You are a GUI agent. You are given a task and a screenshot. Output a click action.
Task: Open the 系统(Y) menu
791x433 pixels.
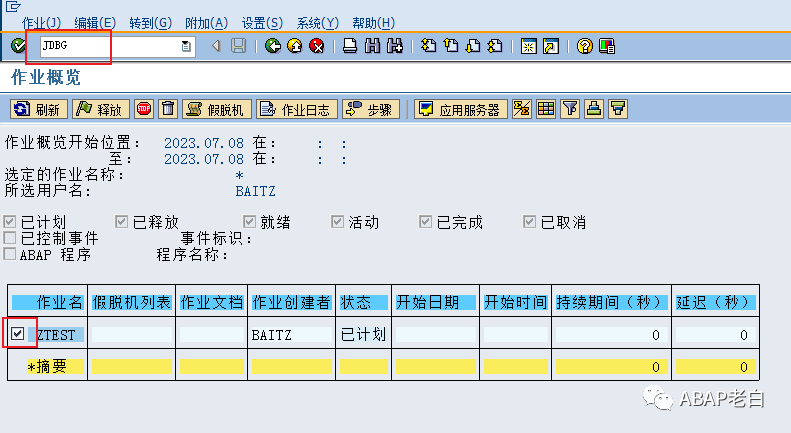pyautogui.click(x=318, y=23)
